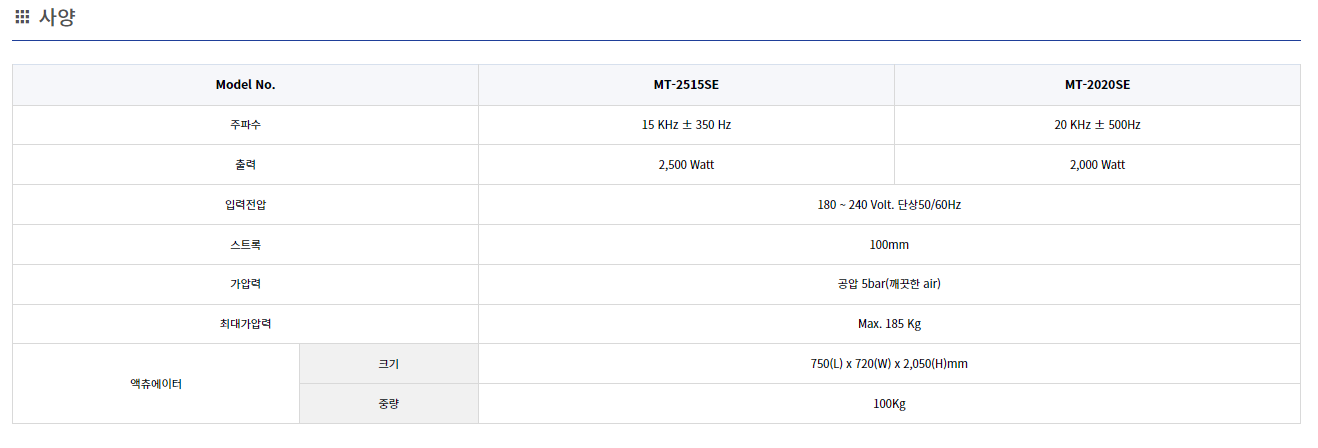Viewport: 1318px width, 448px height.
Task: Click the MT-2515SE column header
Action: click(x=686, y=85)
